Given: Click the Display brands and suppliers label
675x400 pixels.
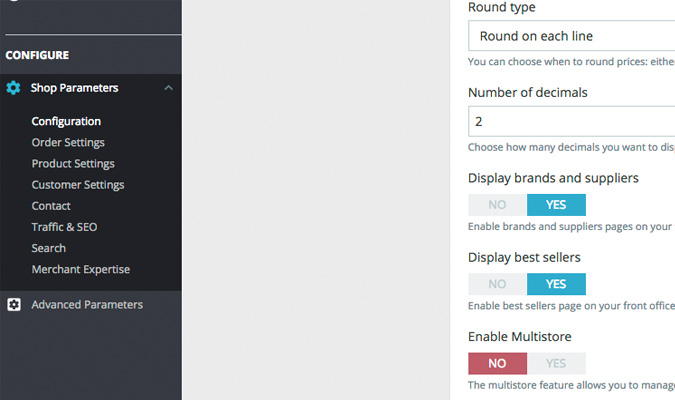Looking at the screenshot, I should [x=553, y=178].
